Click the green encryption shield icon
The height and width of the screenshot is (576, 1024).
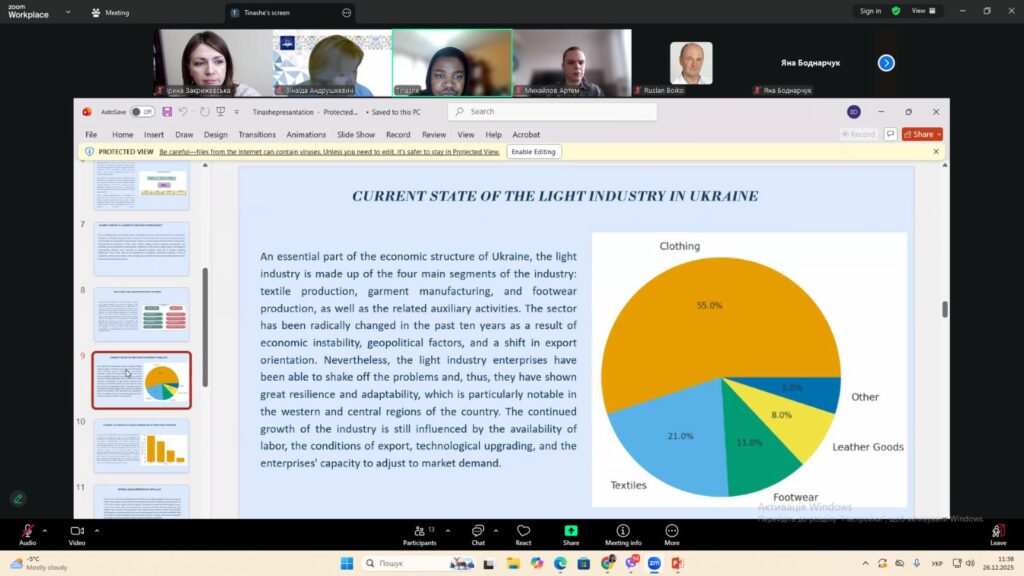pyautogui.click(x=896, y=11)
